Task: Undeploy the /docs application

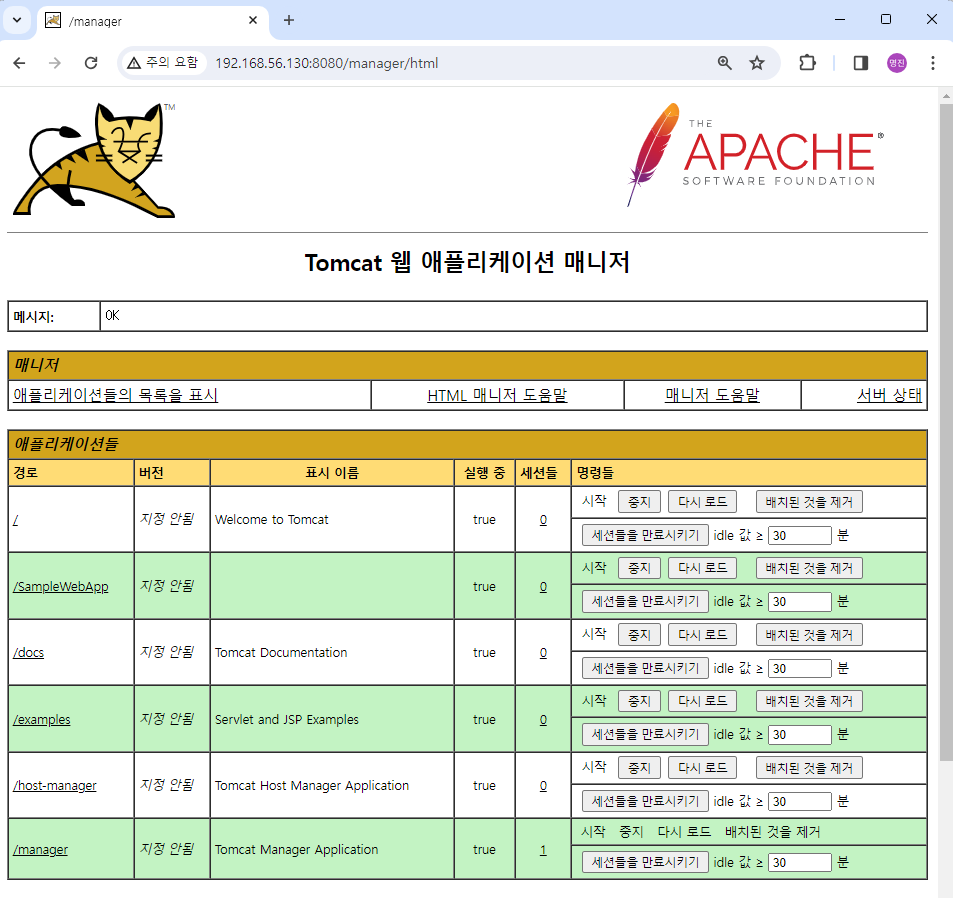Action: pyautogui.click(x=809, y=635)
